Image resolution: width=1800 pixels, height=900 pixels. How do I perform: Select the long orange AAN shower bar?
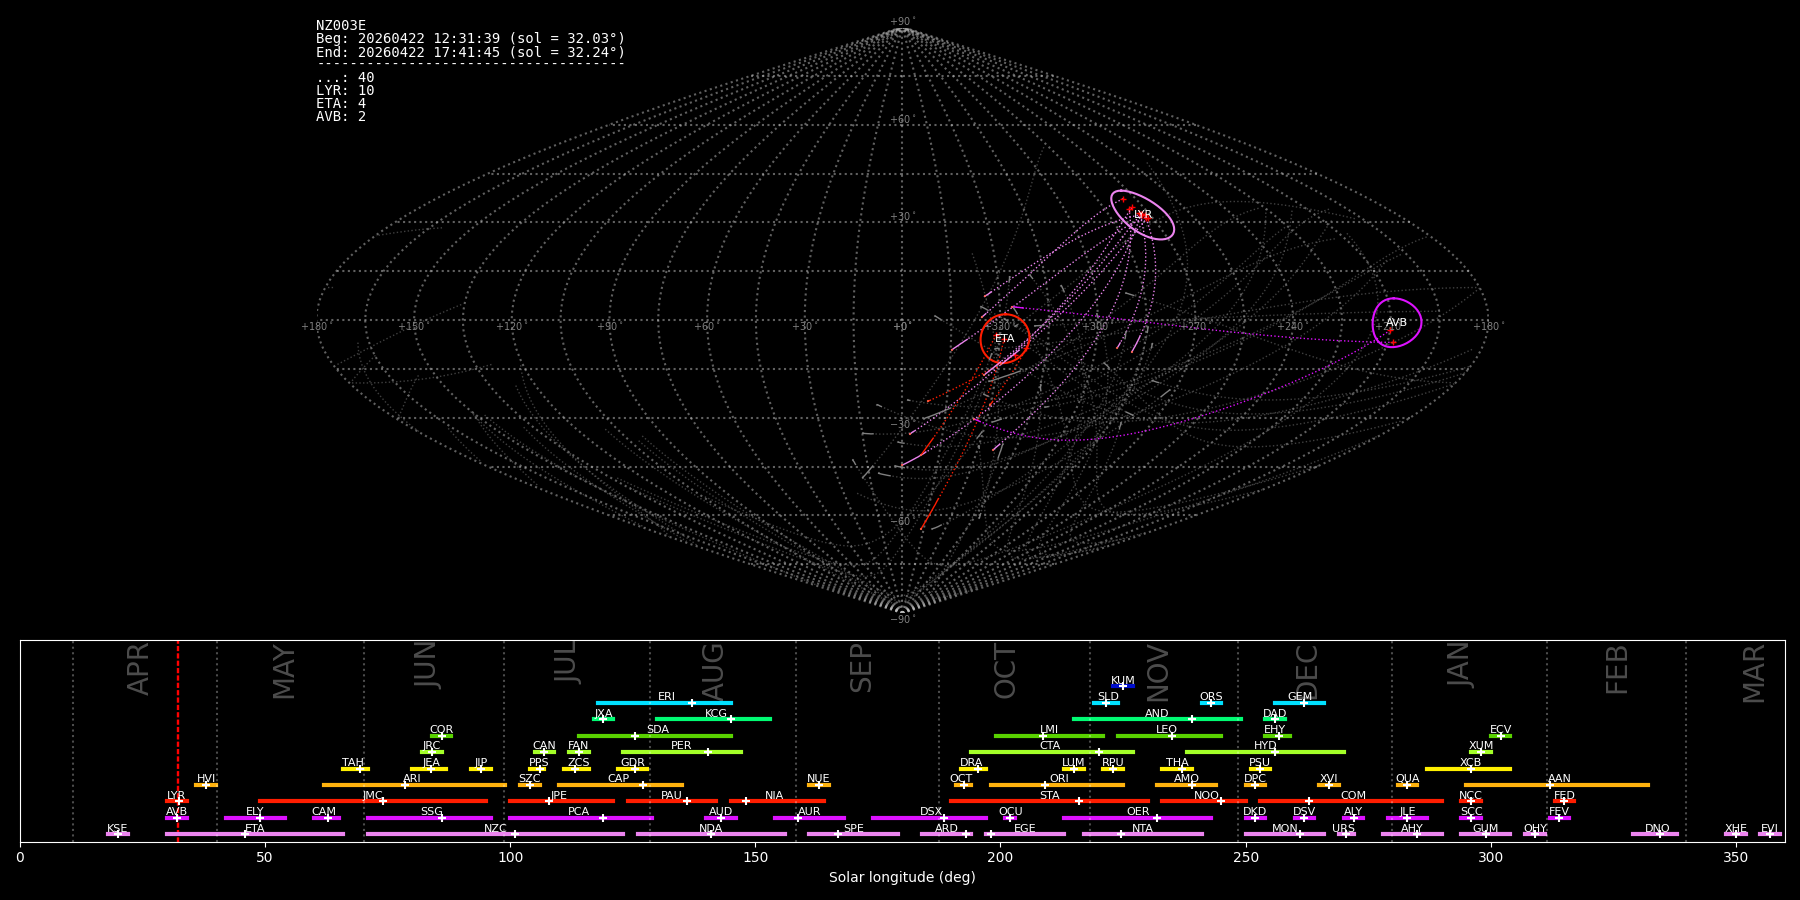pos(1556,785)
